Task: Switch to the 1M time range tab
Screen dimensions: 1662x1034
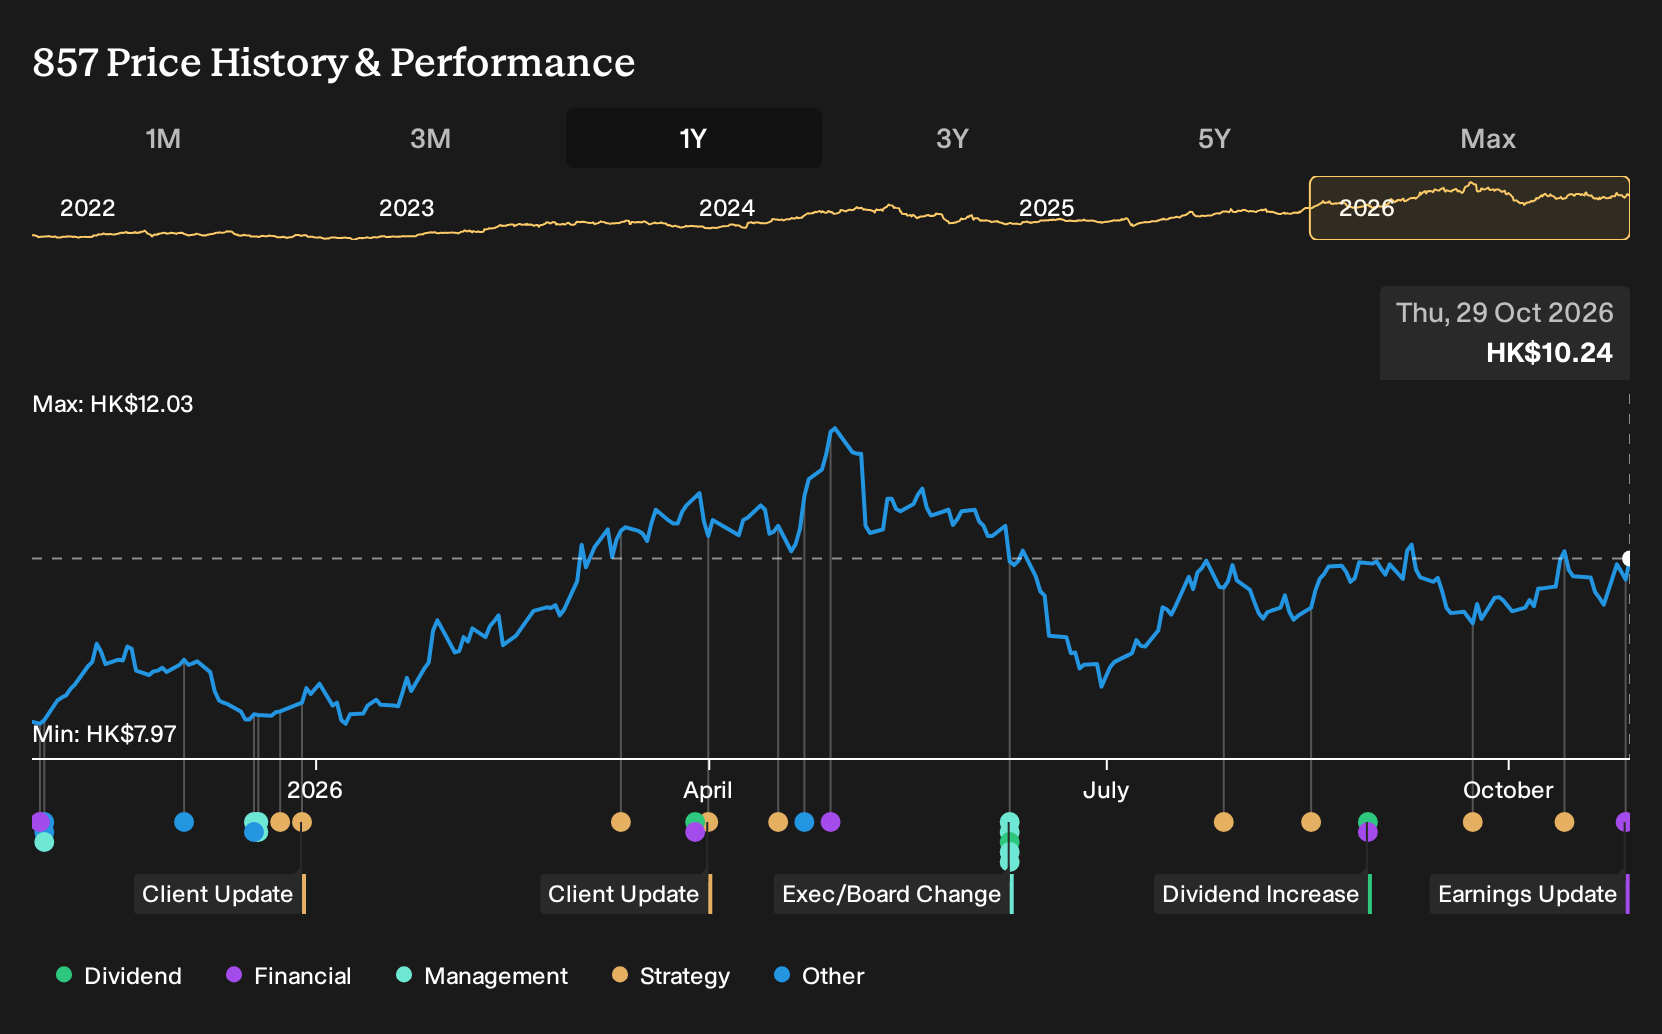Action: pos(163,138)
